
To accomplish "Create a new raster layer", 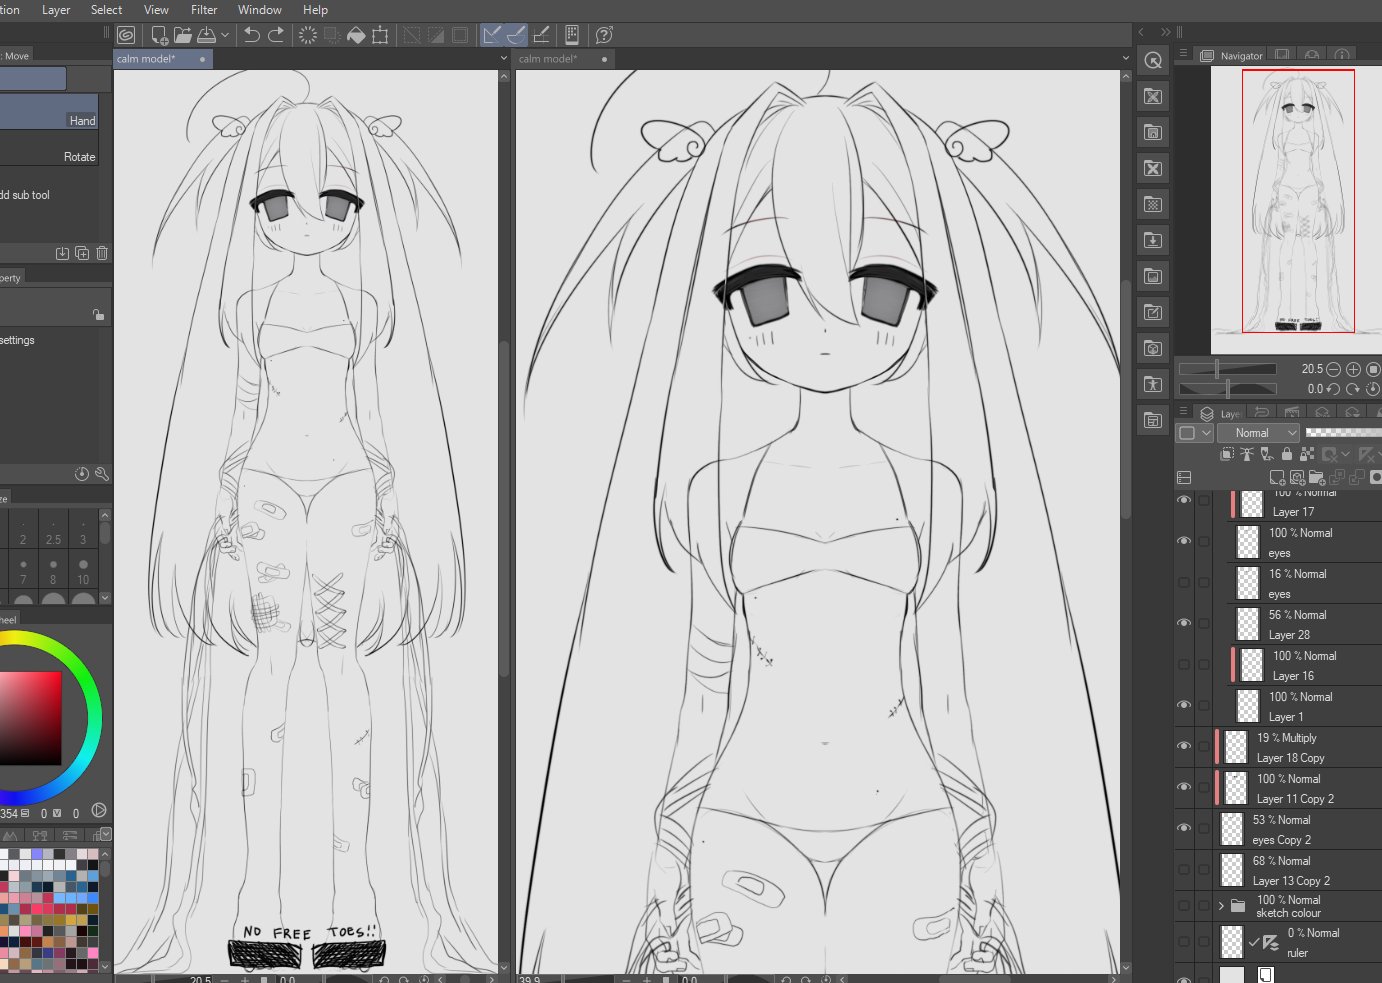I will pyautogui.click(x=1277, y=478).
